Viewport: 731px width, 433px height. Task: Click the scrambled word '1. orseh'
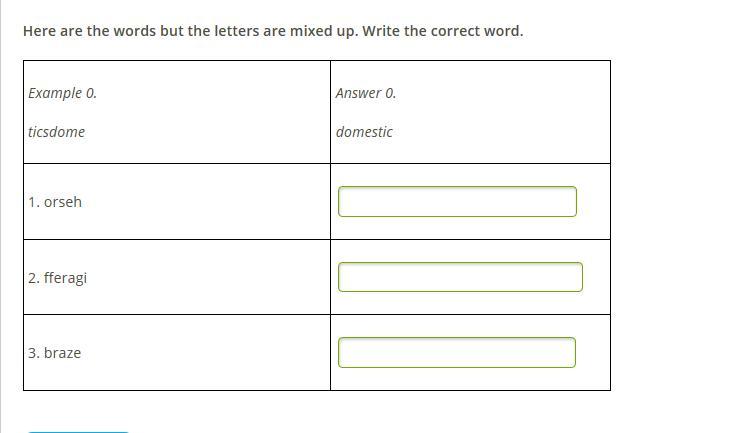pyautogui.click(x=55, y=202)
